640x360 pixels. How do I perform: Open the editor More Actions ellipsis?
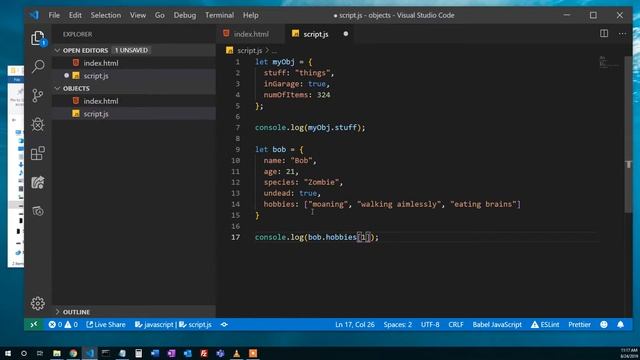(622, 34)
